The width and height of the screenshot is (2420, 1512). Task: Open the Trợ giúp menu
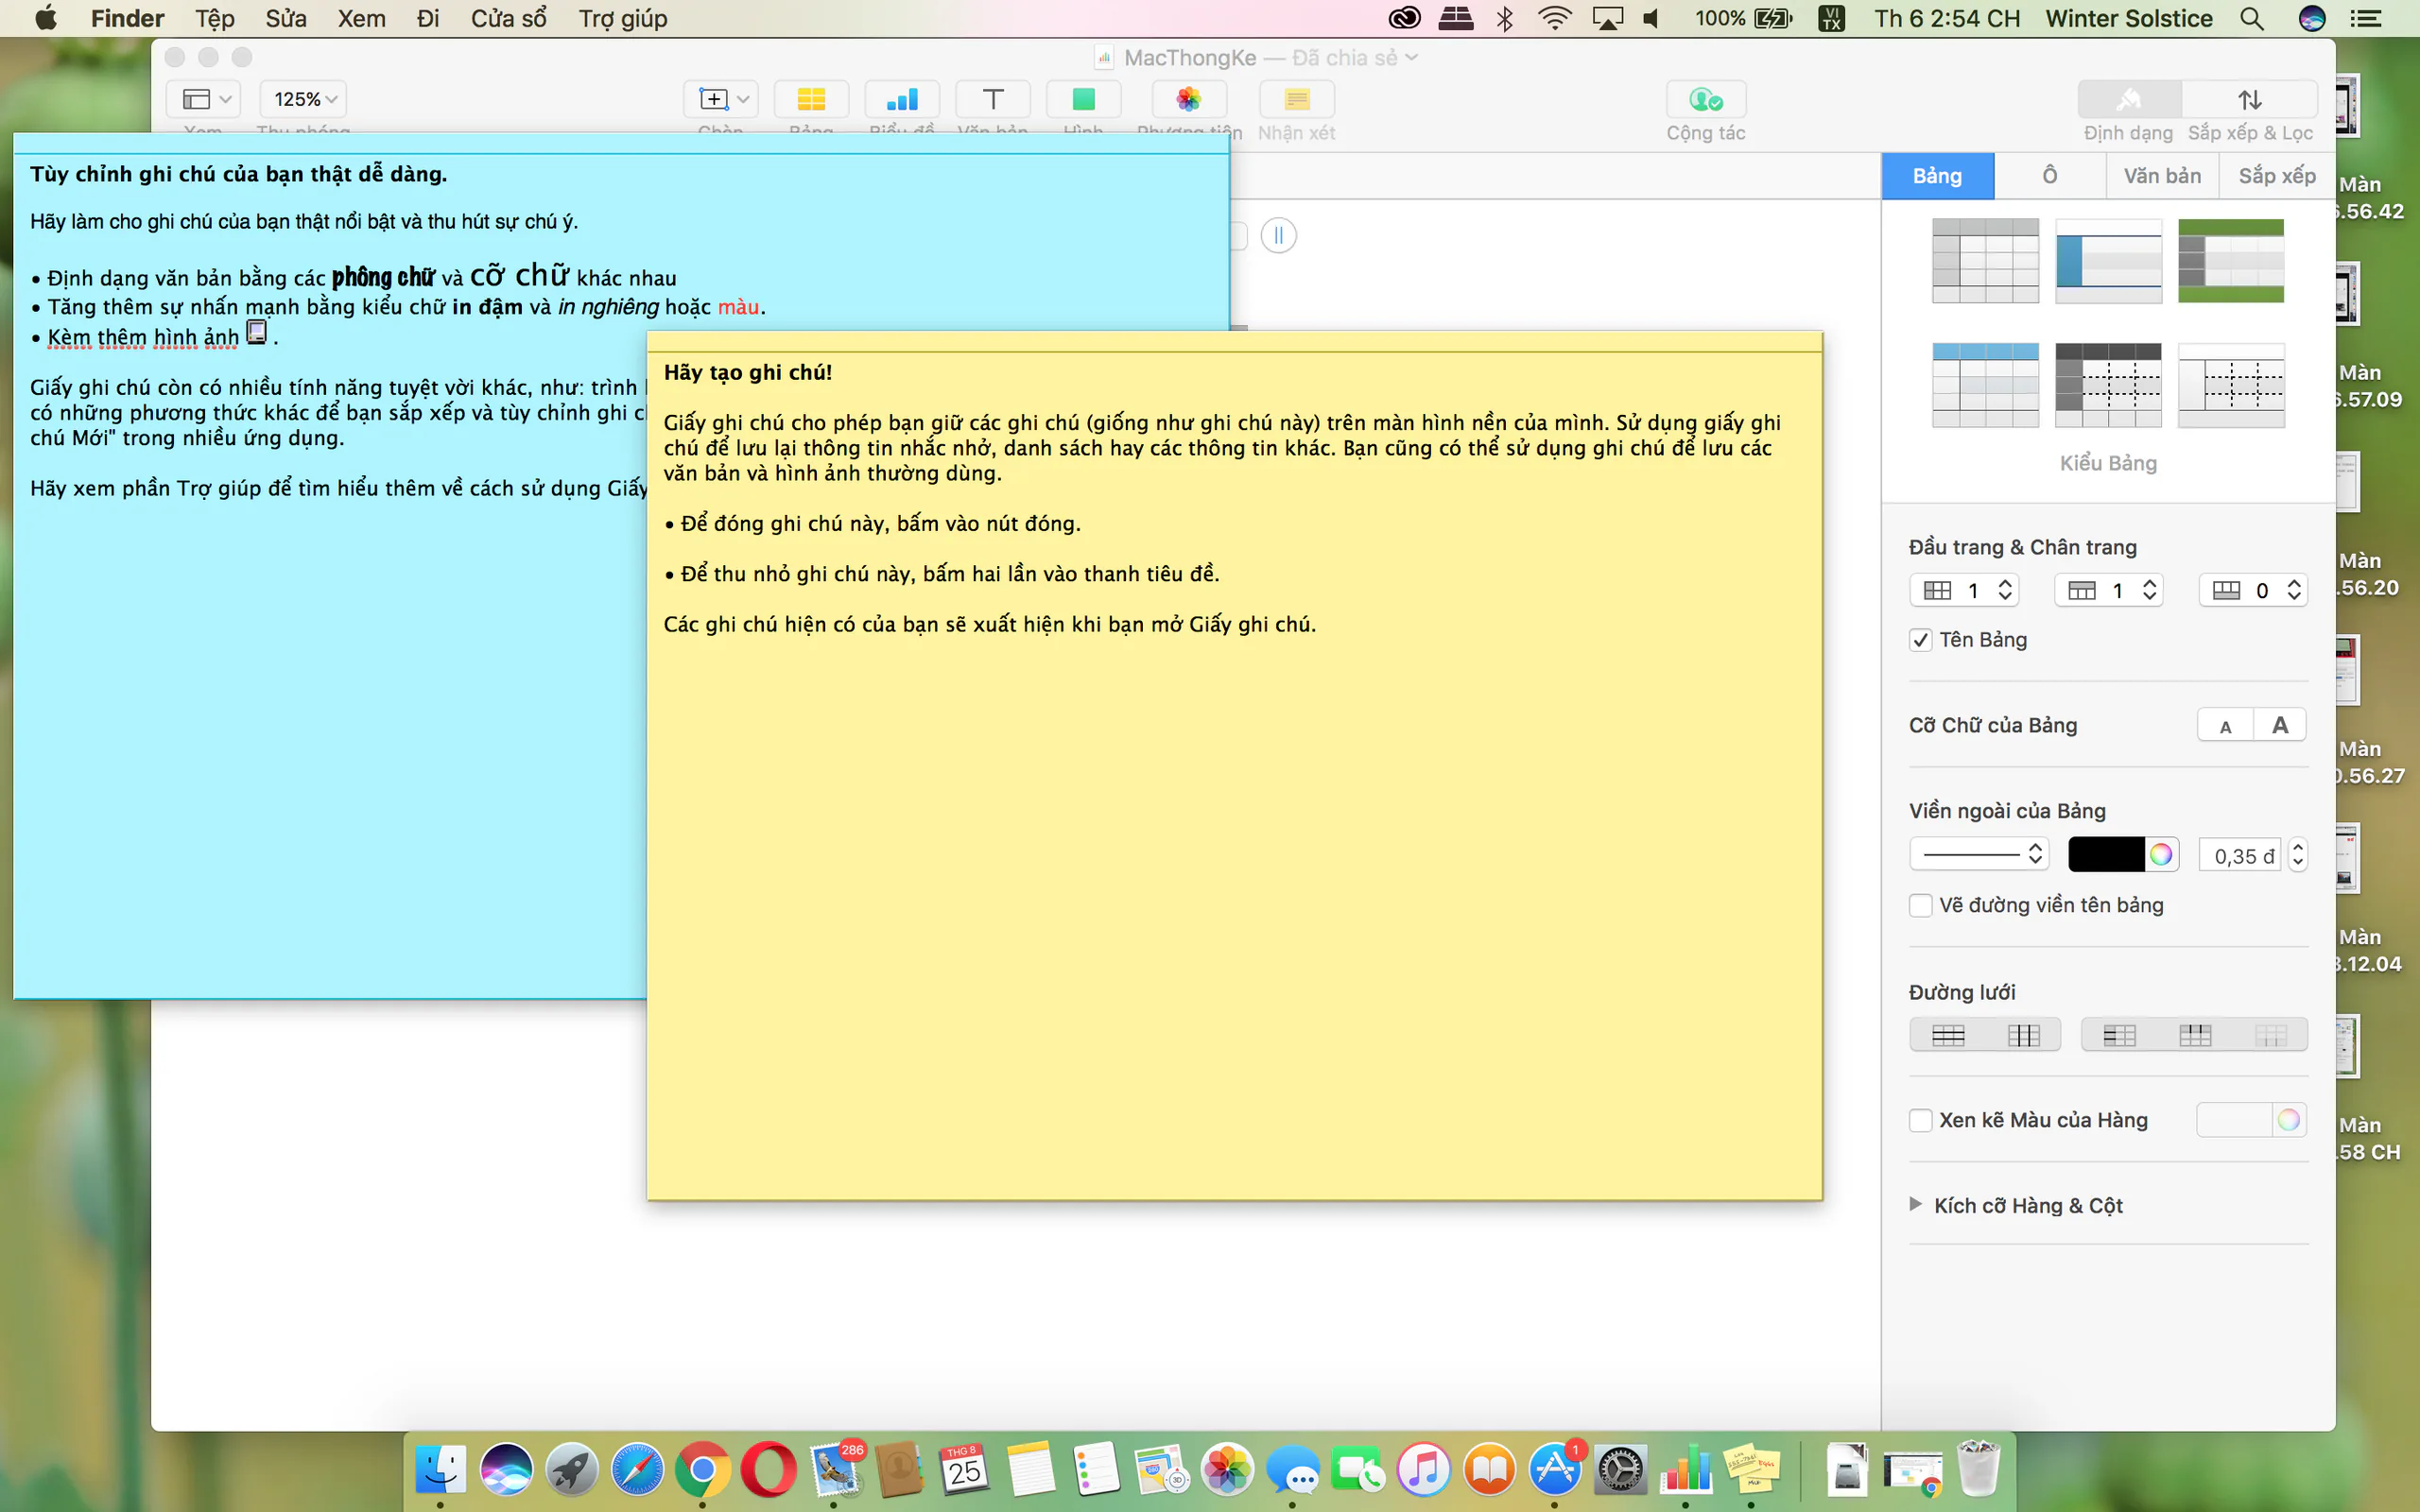[623, 18]
